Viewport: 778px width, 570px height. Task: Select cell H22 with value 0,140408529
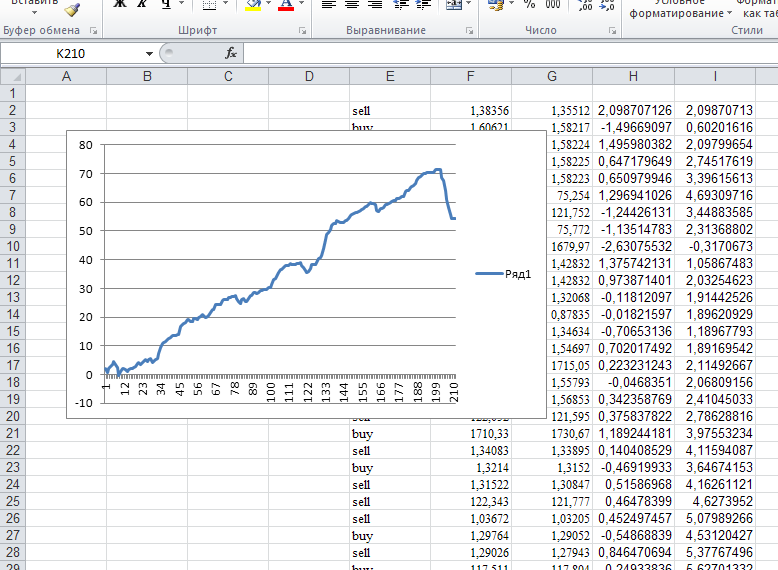coord(633,450)
